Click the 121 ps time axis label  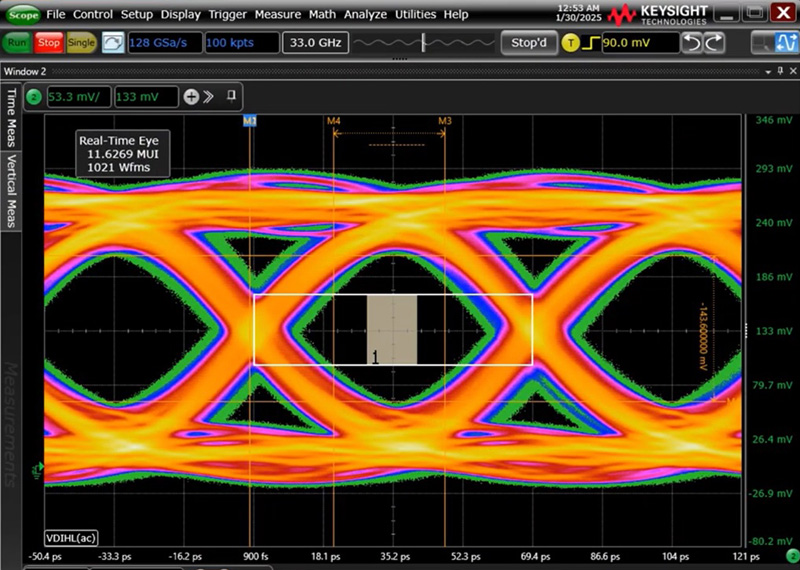tap(745, 556)
